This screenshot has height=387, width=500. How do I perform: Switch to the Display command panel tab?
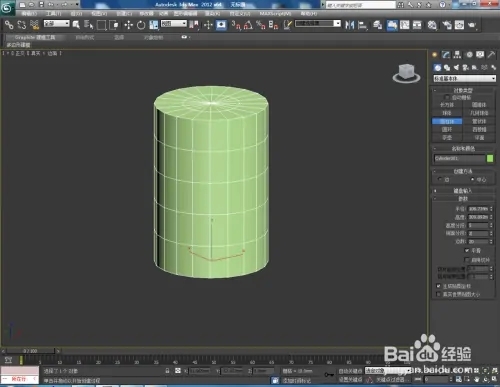[480, 55]
